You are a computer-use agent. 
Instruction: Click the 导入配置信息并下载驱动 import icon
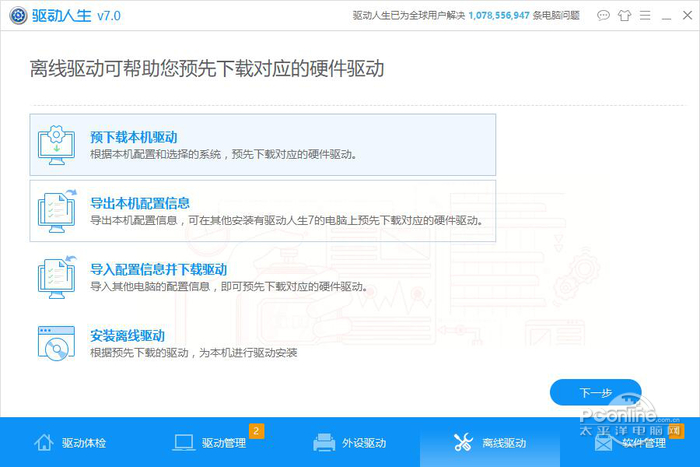pos(56,277)
